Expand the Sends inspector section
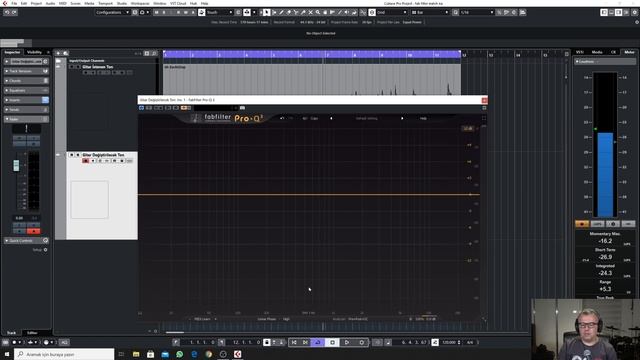Image resolution: width=640 pixels, height=360 pixels. 26,110
